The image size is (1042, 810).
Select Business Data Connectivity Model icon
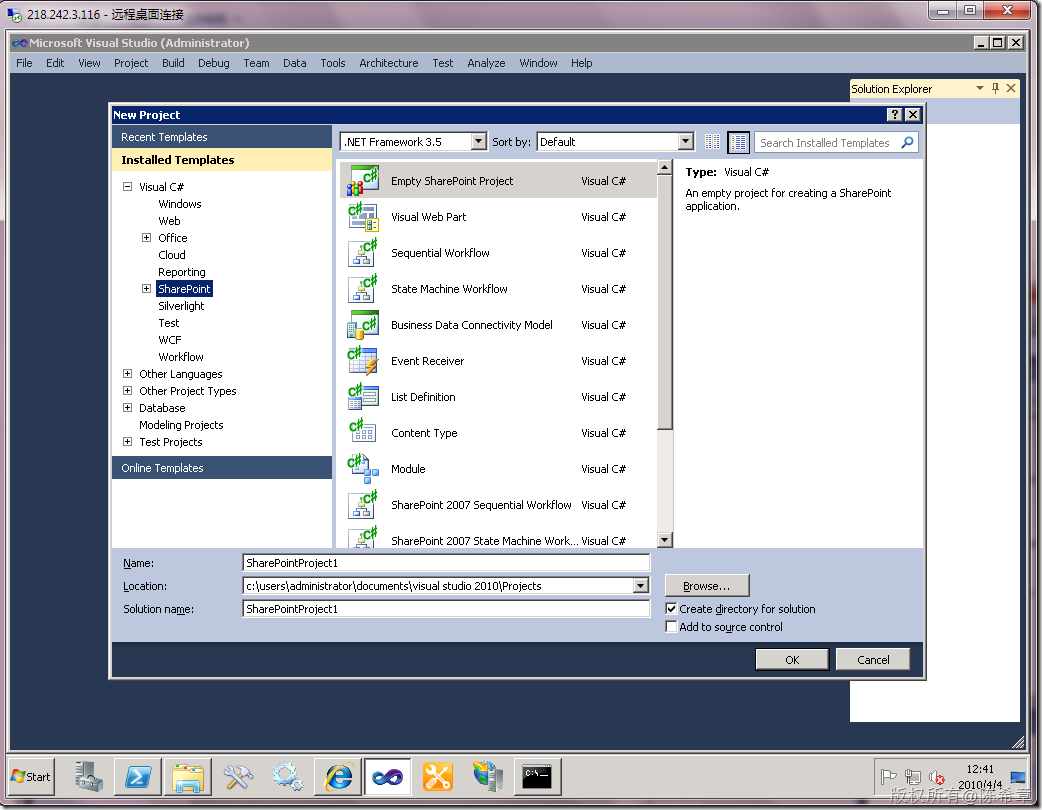click(x=363, y=325)
